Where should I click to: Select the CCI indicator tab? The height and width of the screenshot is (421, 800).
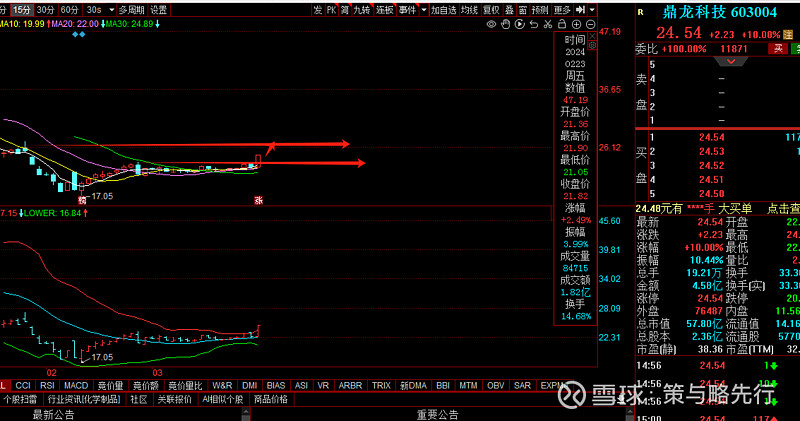(22, 386)
